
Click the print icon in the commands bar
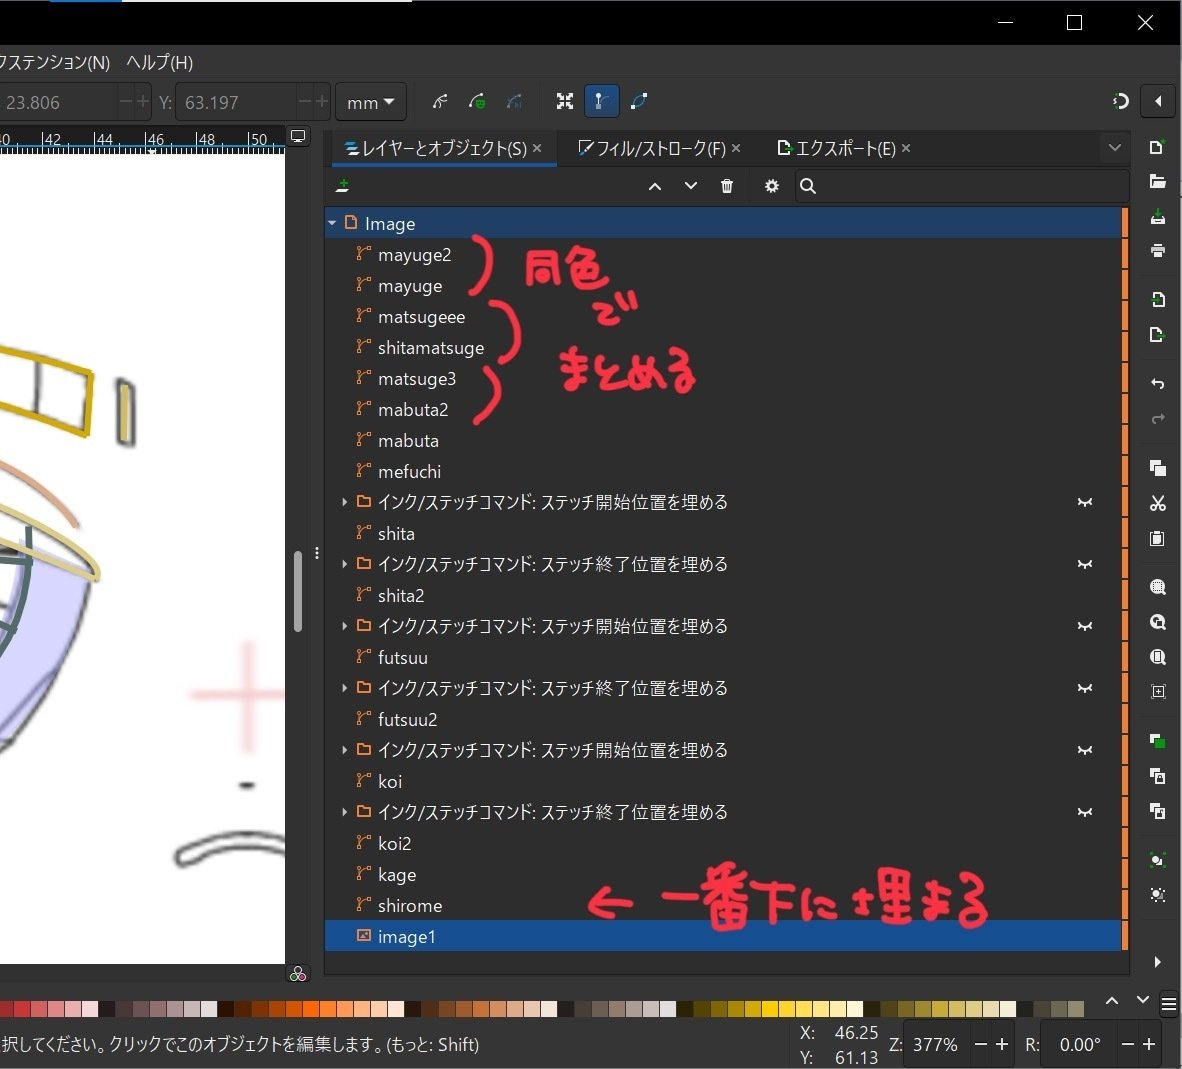(x=1157, y=251)
